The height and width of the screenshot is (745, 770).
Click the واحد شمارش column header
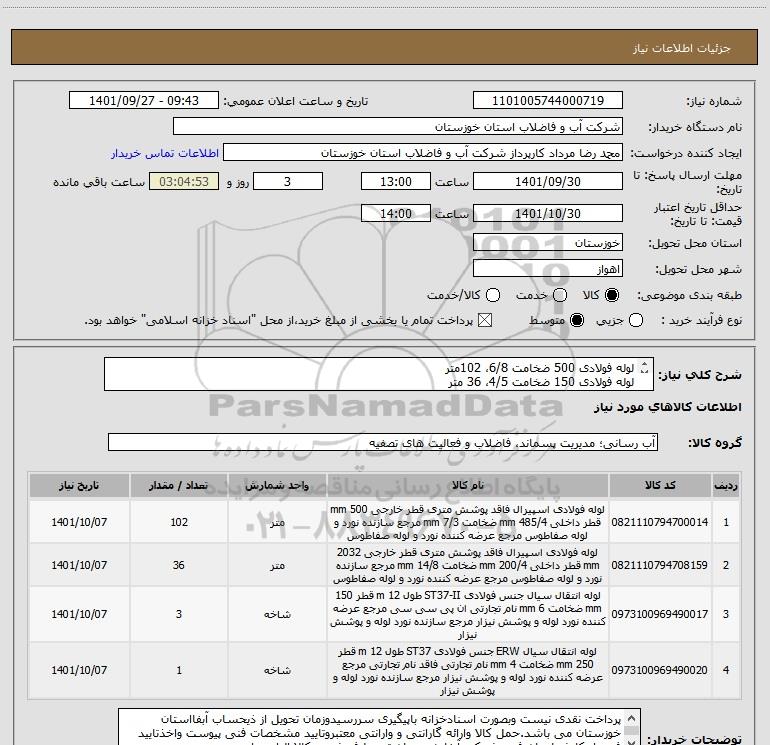(277, 485)
